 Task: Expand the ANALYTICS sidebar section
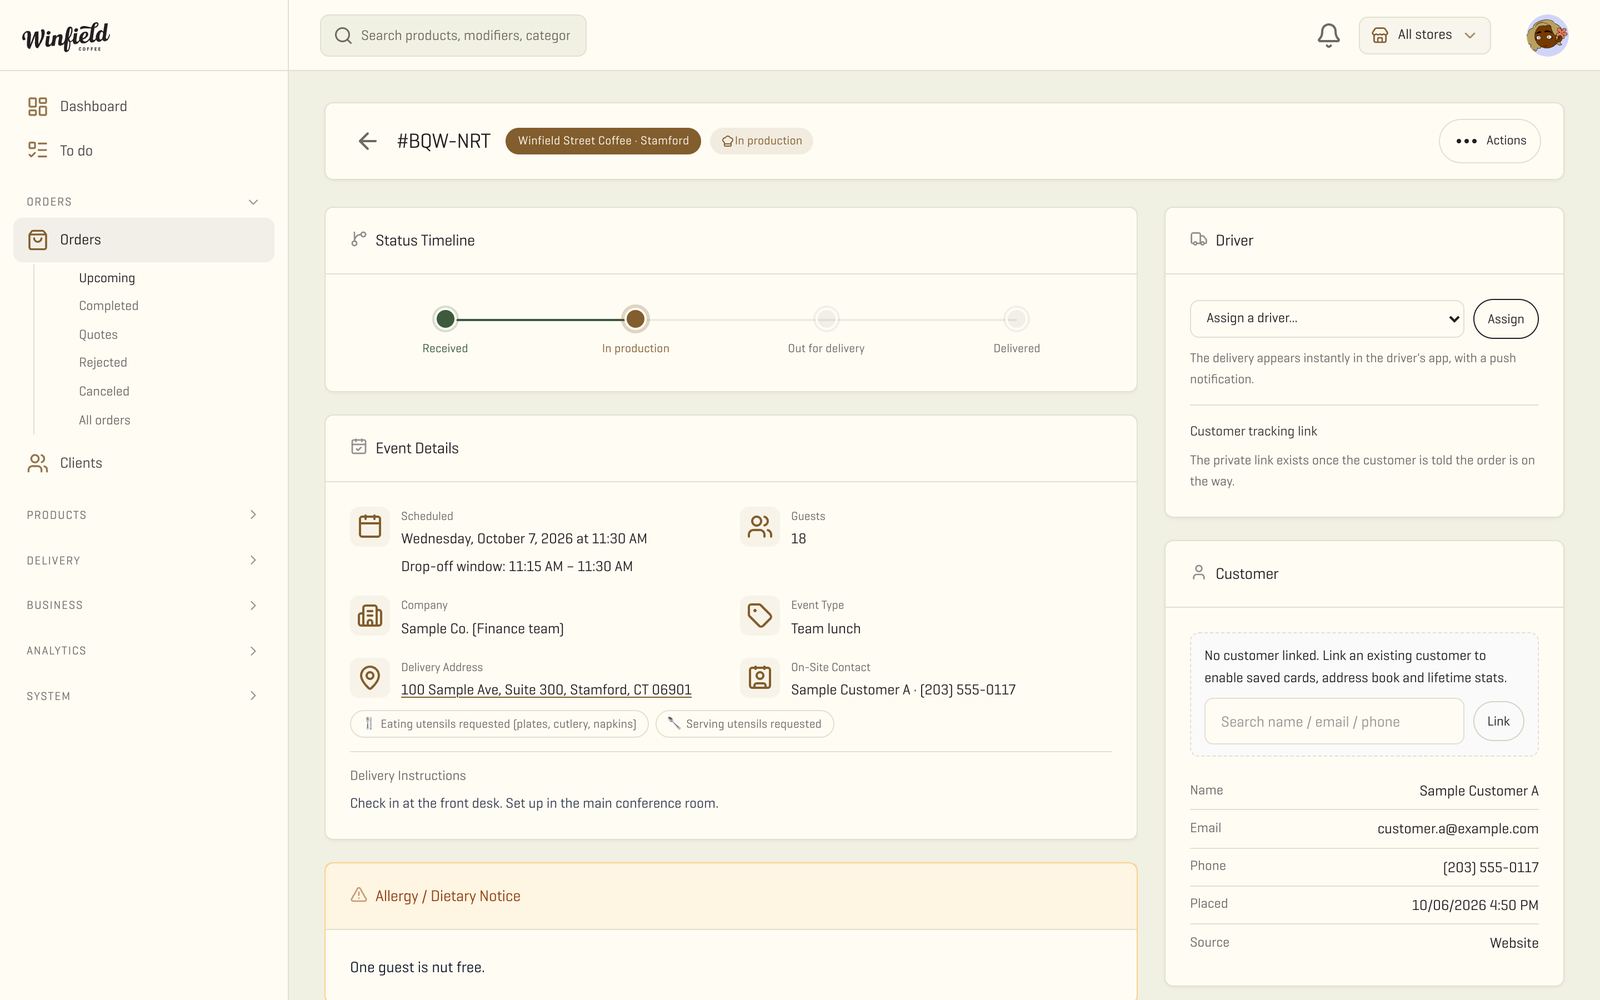pyautogui.click(x=143, y=651)
